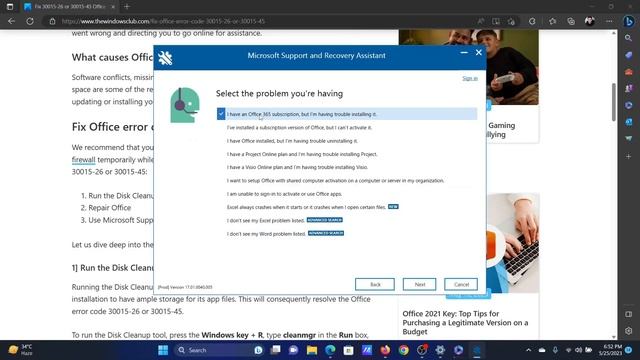Select 'unable to sign-in to activate' option
640x360 pixels.
click(x=284, y=194)
